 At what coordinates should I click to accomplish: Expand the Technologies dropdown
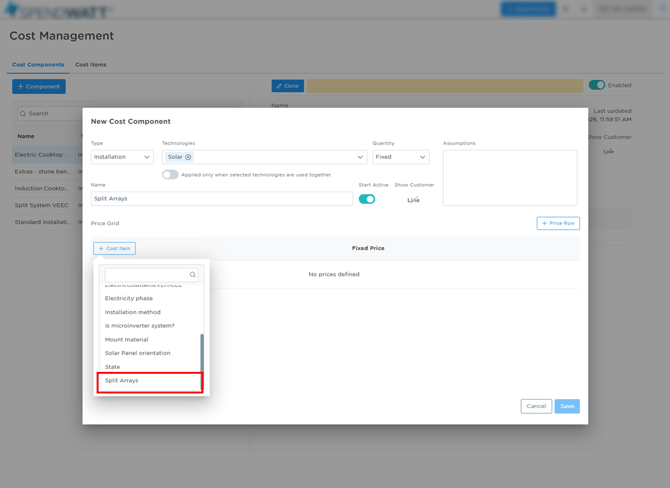coord(360,157)
